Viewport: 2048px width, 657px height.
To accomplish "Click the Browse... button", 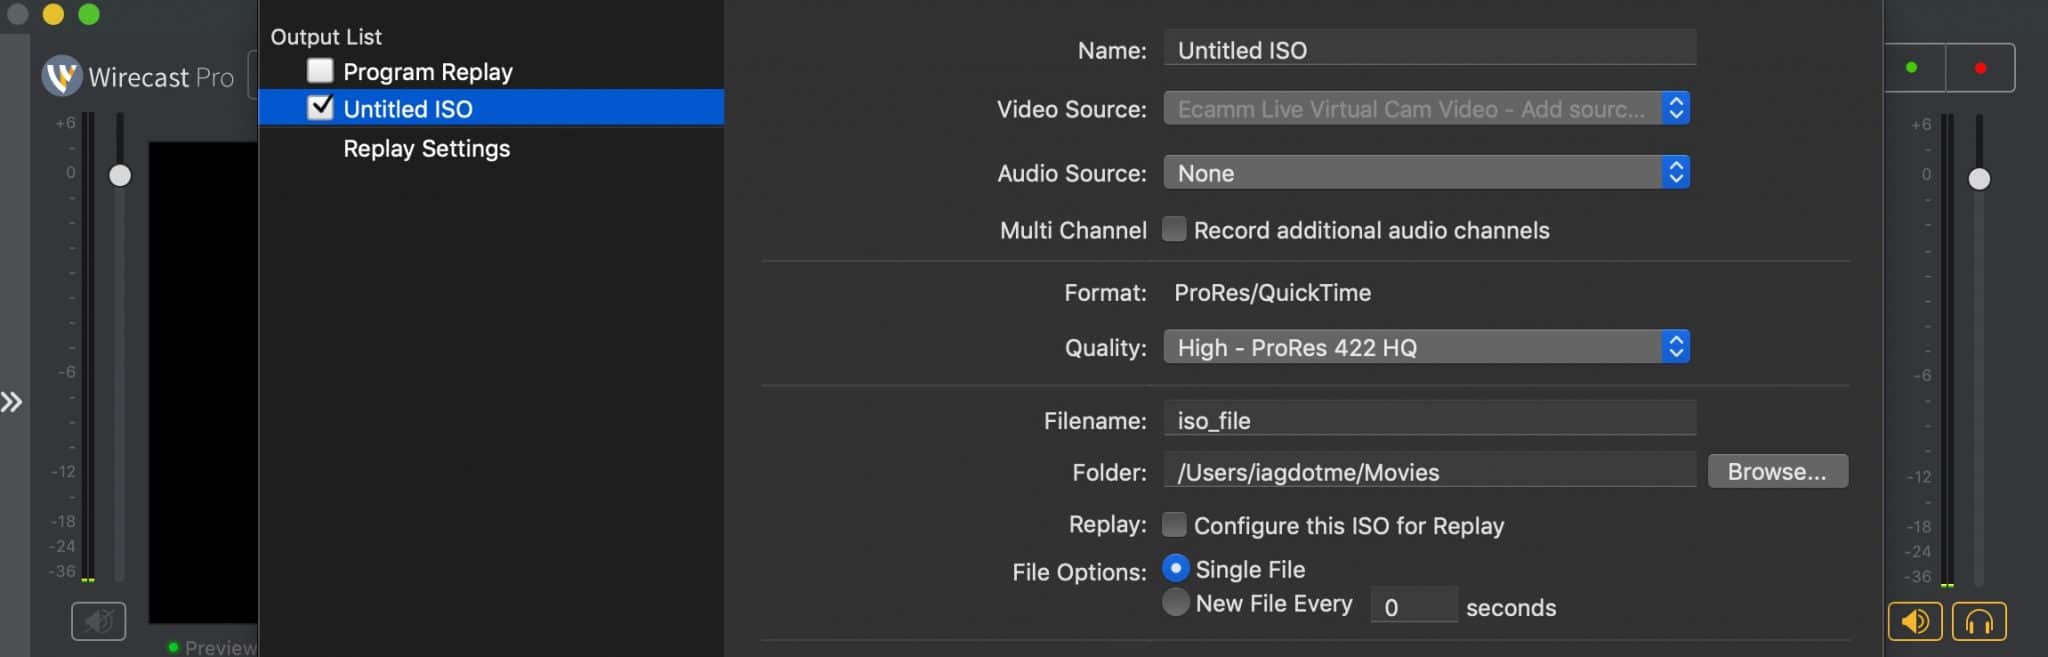I will click(1777, 471).
